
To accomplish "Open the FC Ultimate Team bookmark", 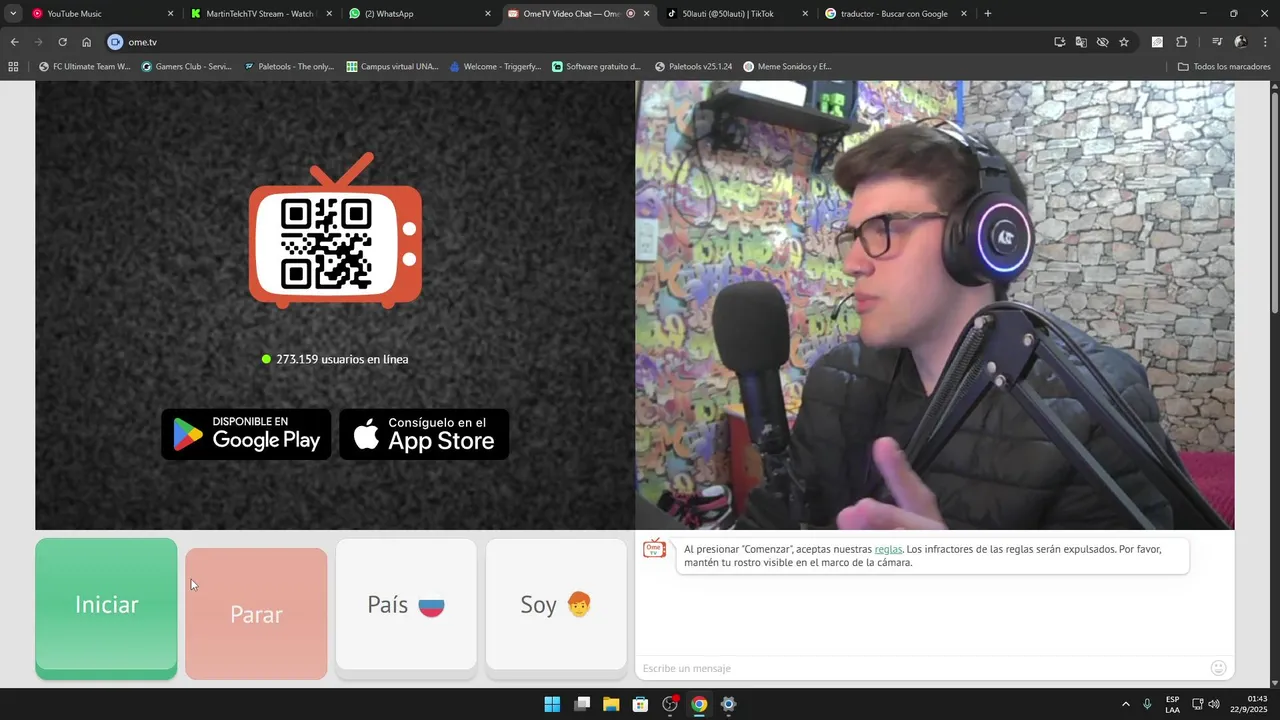I will click(x=84, y=67).
